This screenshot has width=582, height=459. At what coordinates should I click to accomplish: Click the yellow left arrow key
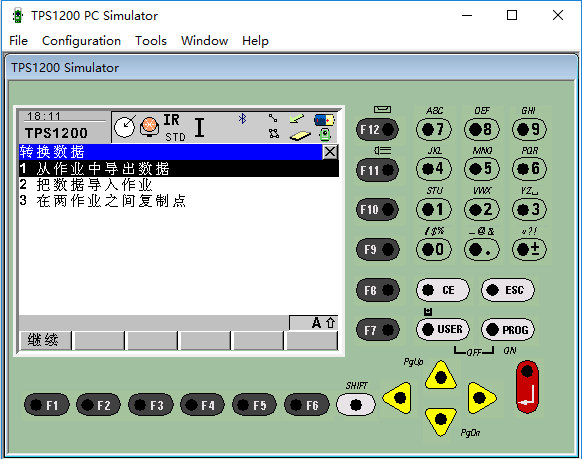398,398
